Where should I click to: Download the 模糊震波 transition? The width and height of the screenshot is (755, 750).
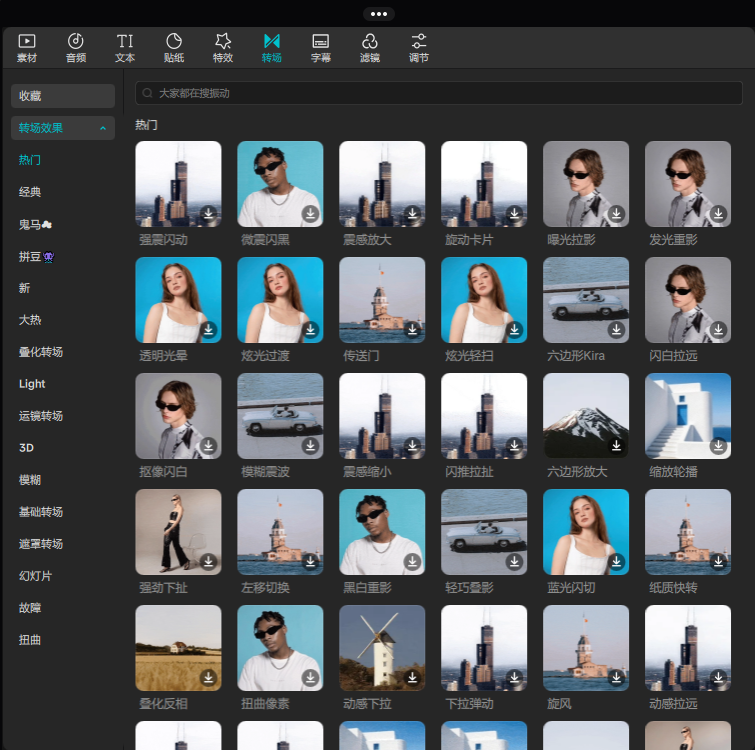click(311, 445)
